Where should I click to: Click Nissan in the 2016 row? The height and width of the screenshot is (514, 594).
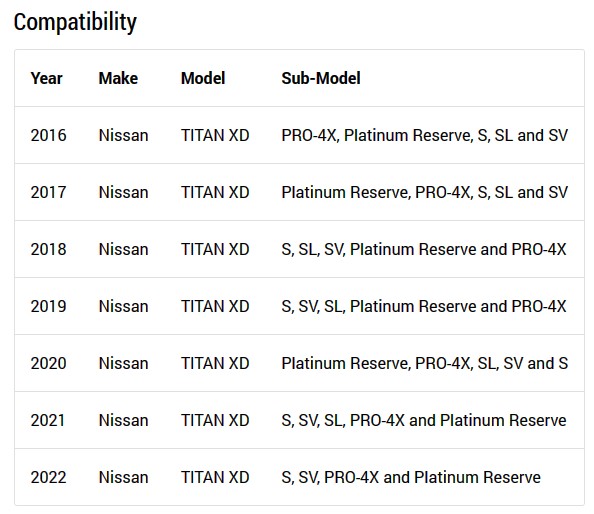click(123, 136)
